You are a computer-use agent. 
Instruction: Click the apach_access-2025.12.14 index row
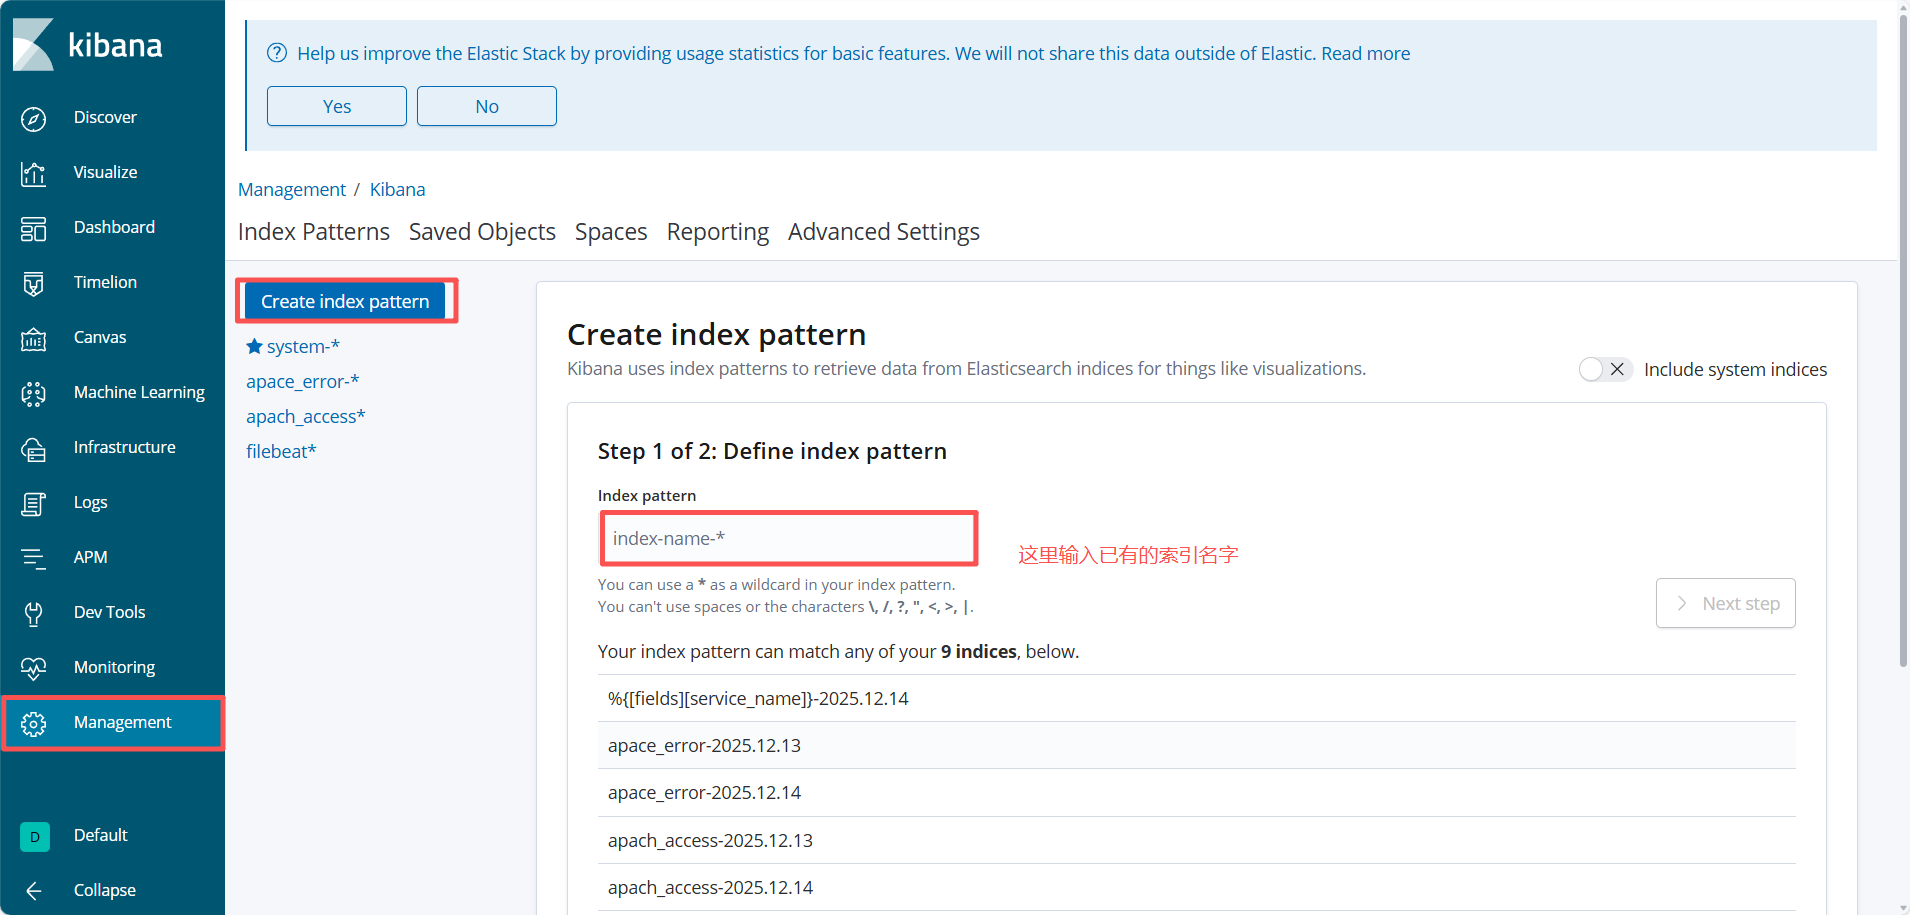(1197, 887)
